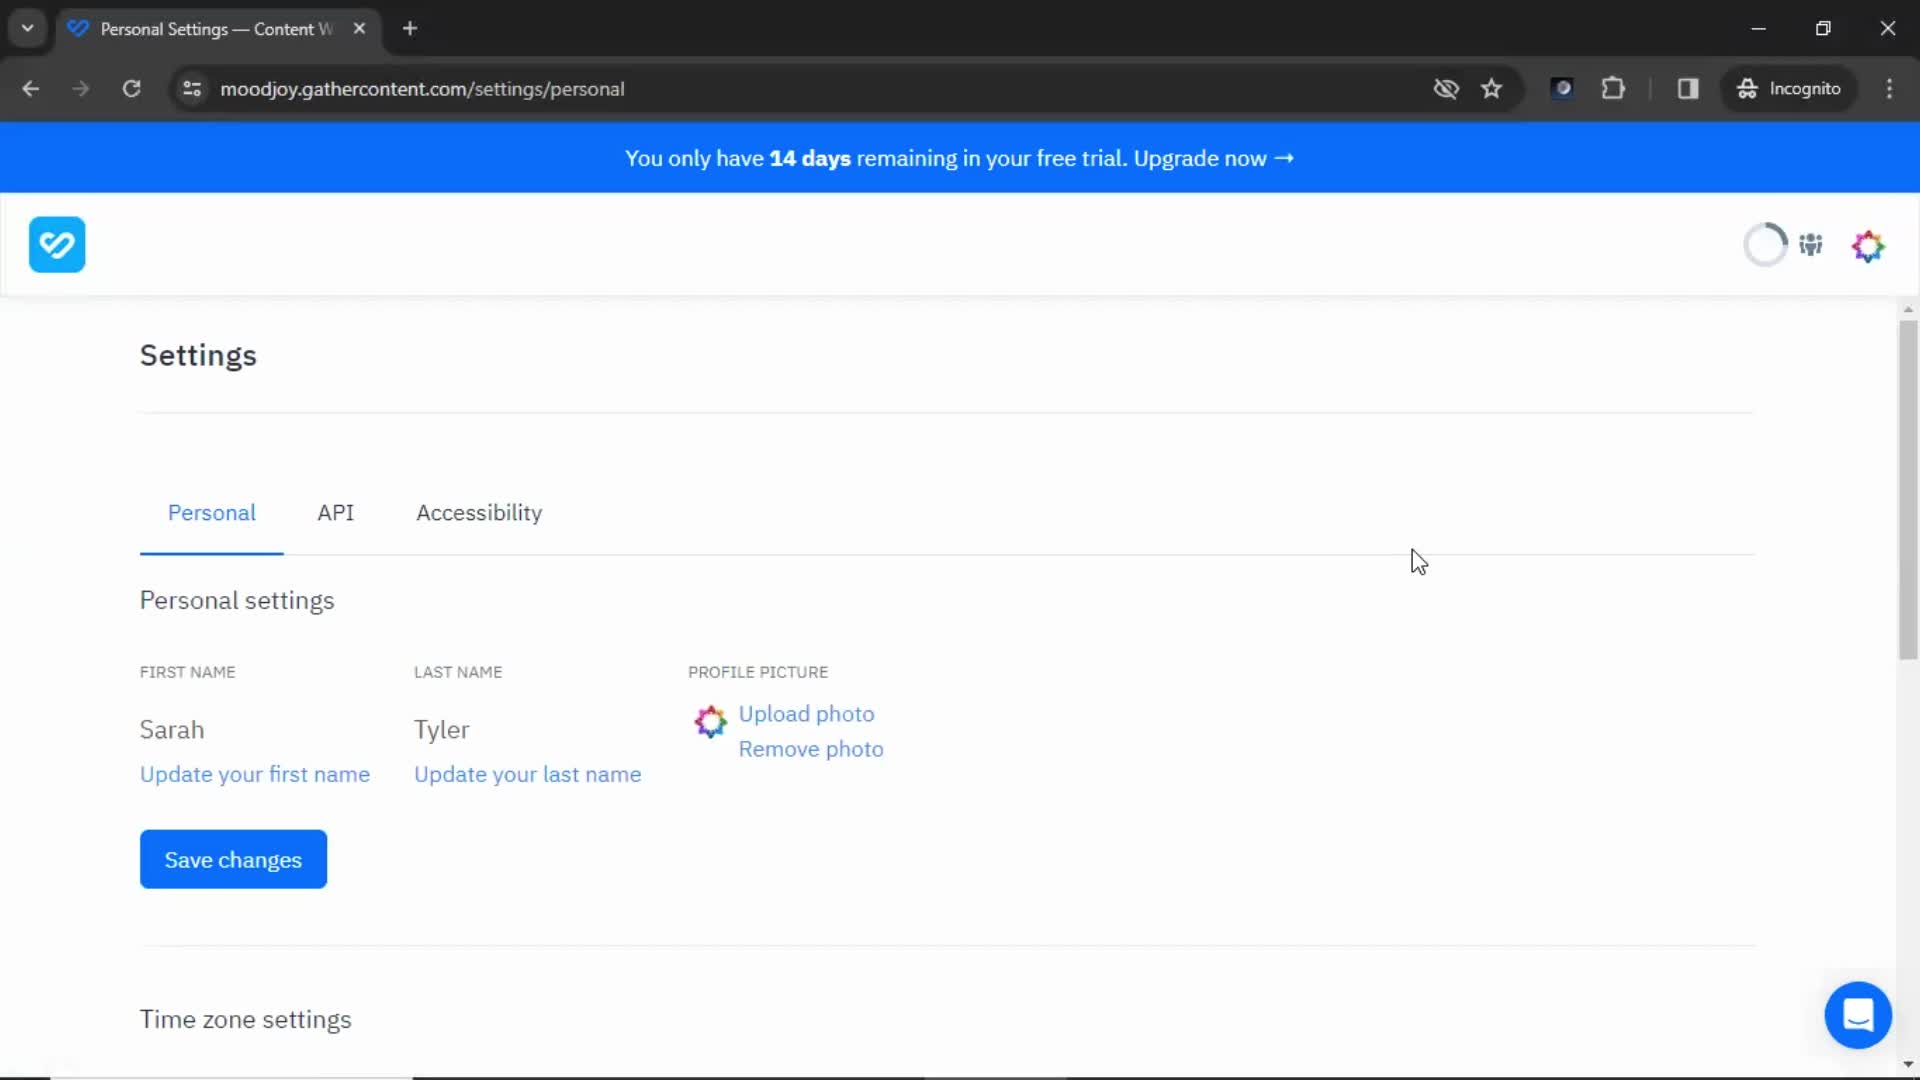The width and height of the screenshot is (1920, 1080).
Task: Select the Personal Settings browser tab
Action: pos(217,29)
